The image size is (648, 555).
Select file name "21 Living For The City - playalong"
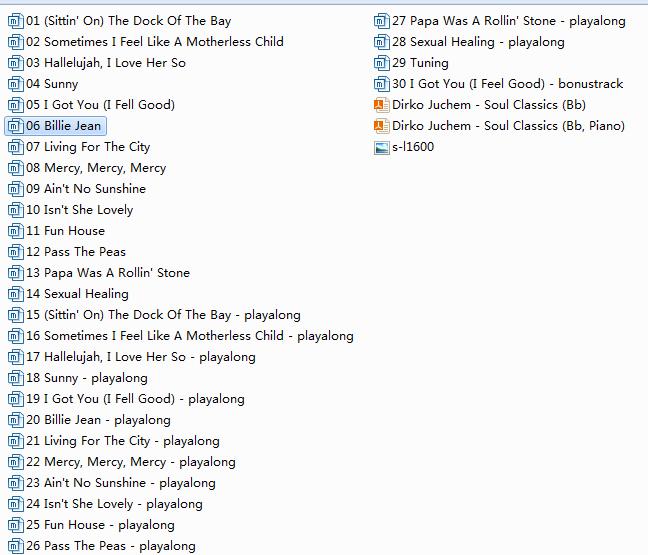(x=123, y=441)
